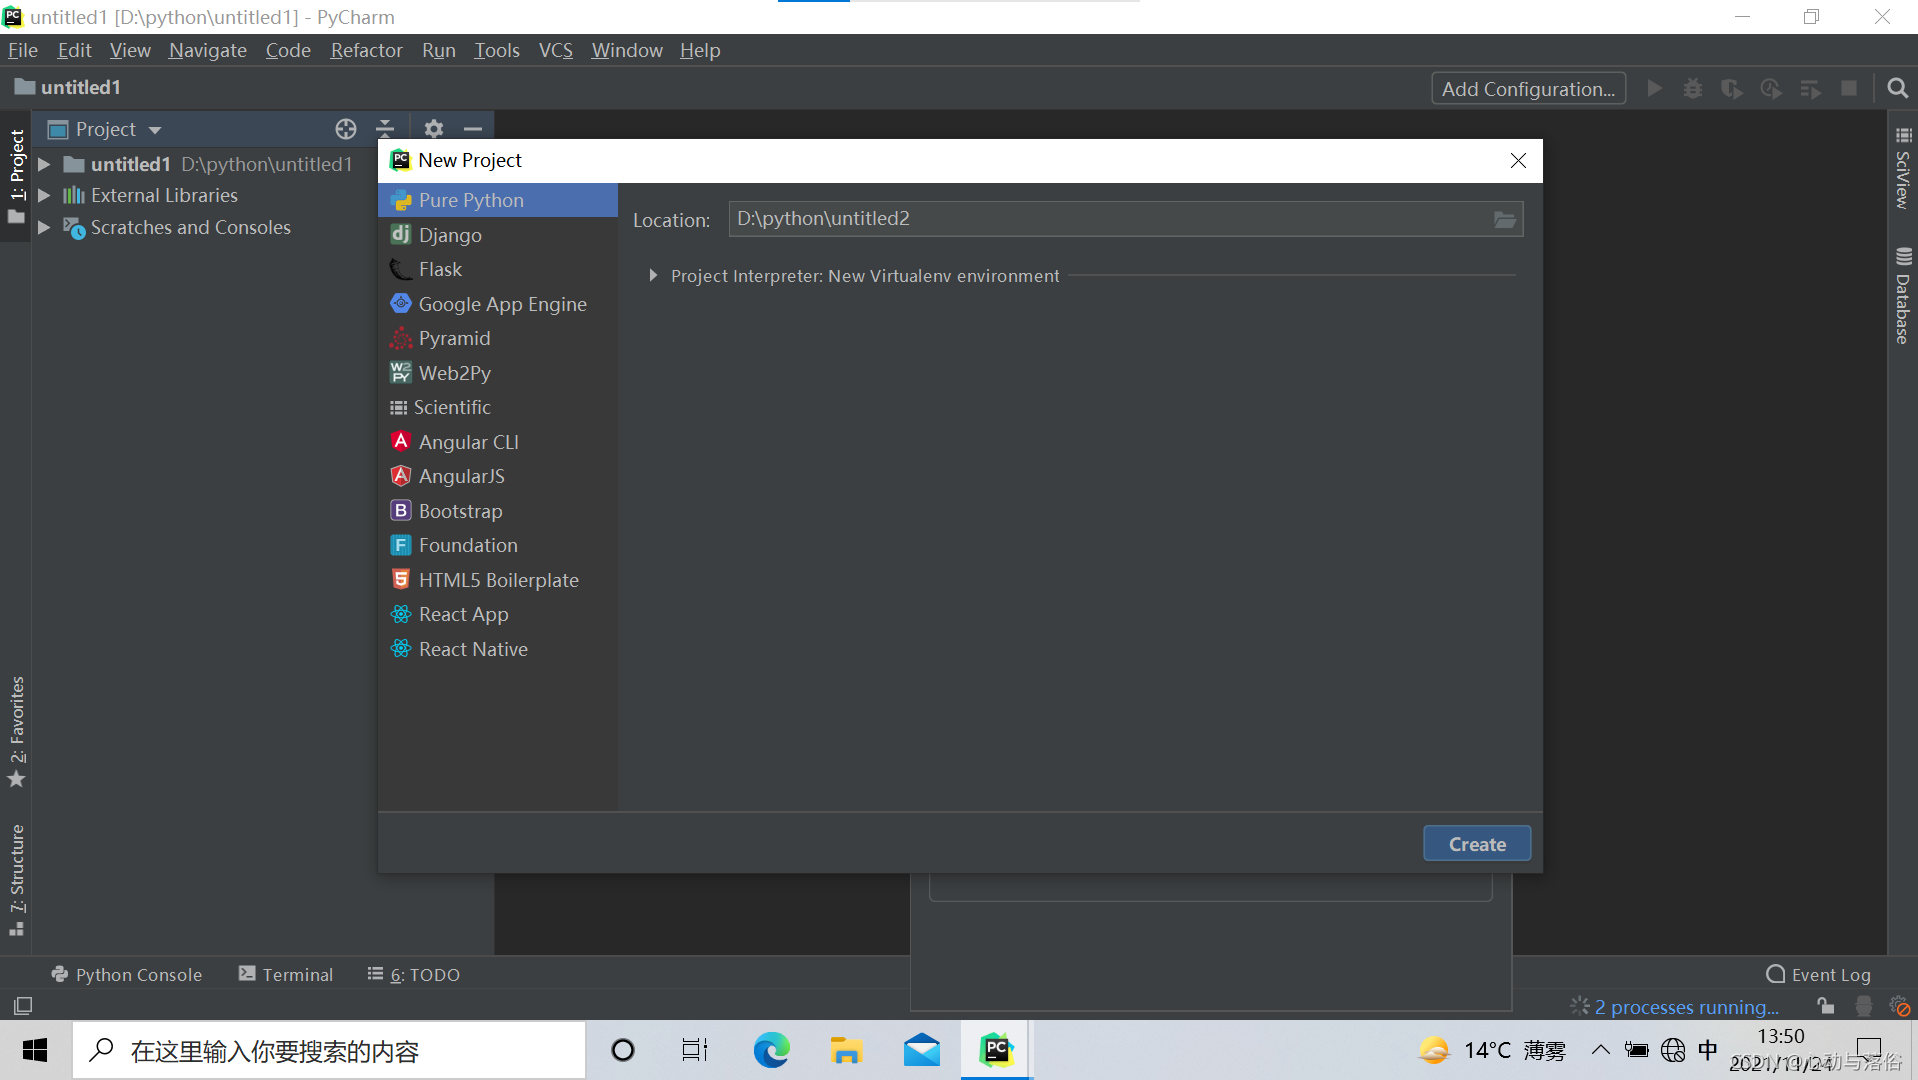Select Django project type
Image resolution: width=1918 pixels, height=1080 pixels.
[497, 235]
